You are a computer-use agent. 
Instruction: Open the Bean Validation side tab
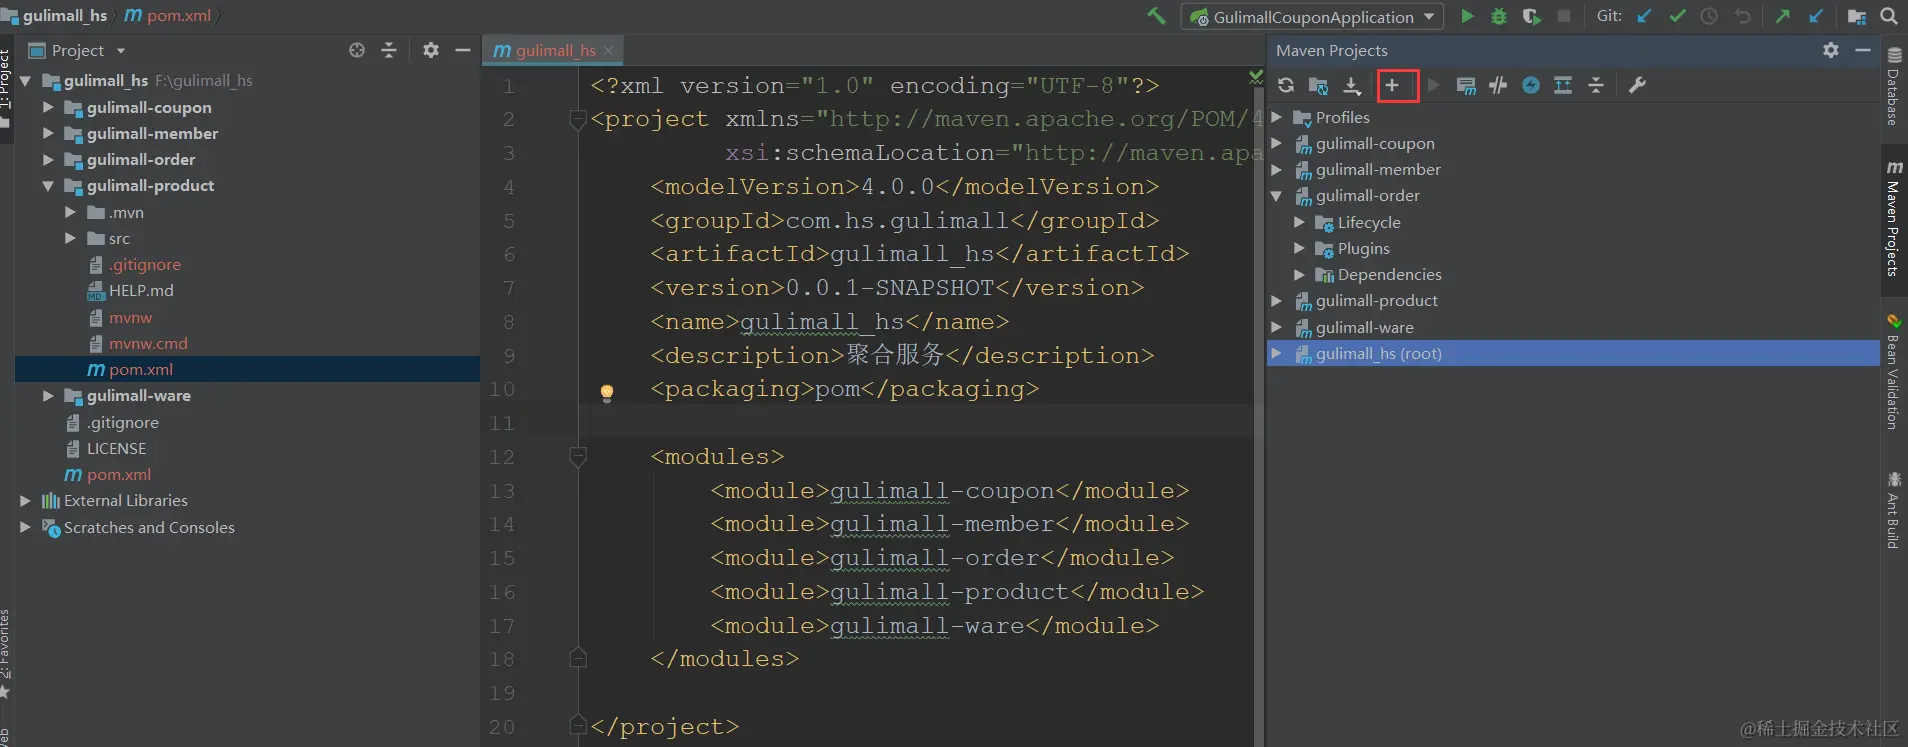[x=1893, y=373]
